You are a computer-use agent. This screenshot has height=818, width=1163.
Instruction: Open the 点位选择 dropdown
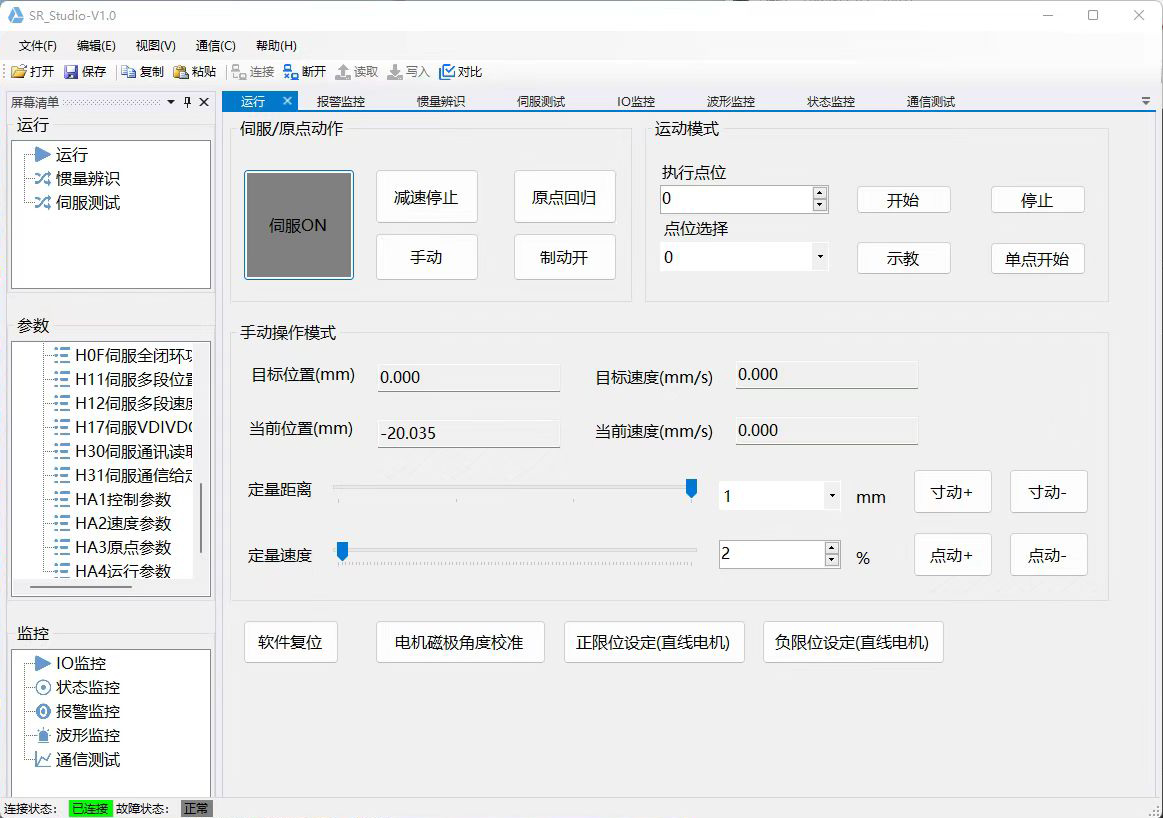click(820, 257)
